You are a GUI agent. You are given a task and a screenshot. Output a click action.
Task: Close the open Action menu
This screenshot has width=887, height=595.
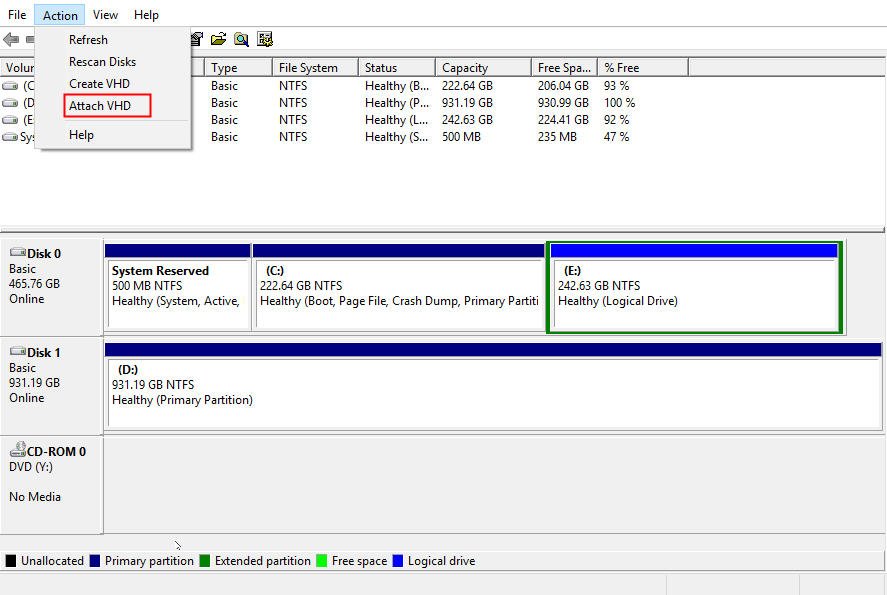(x=60, y=15)
